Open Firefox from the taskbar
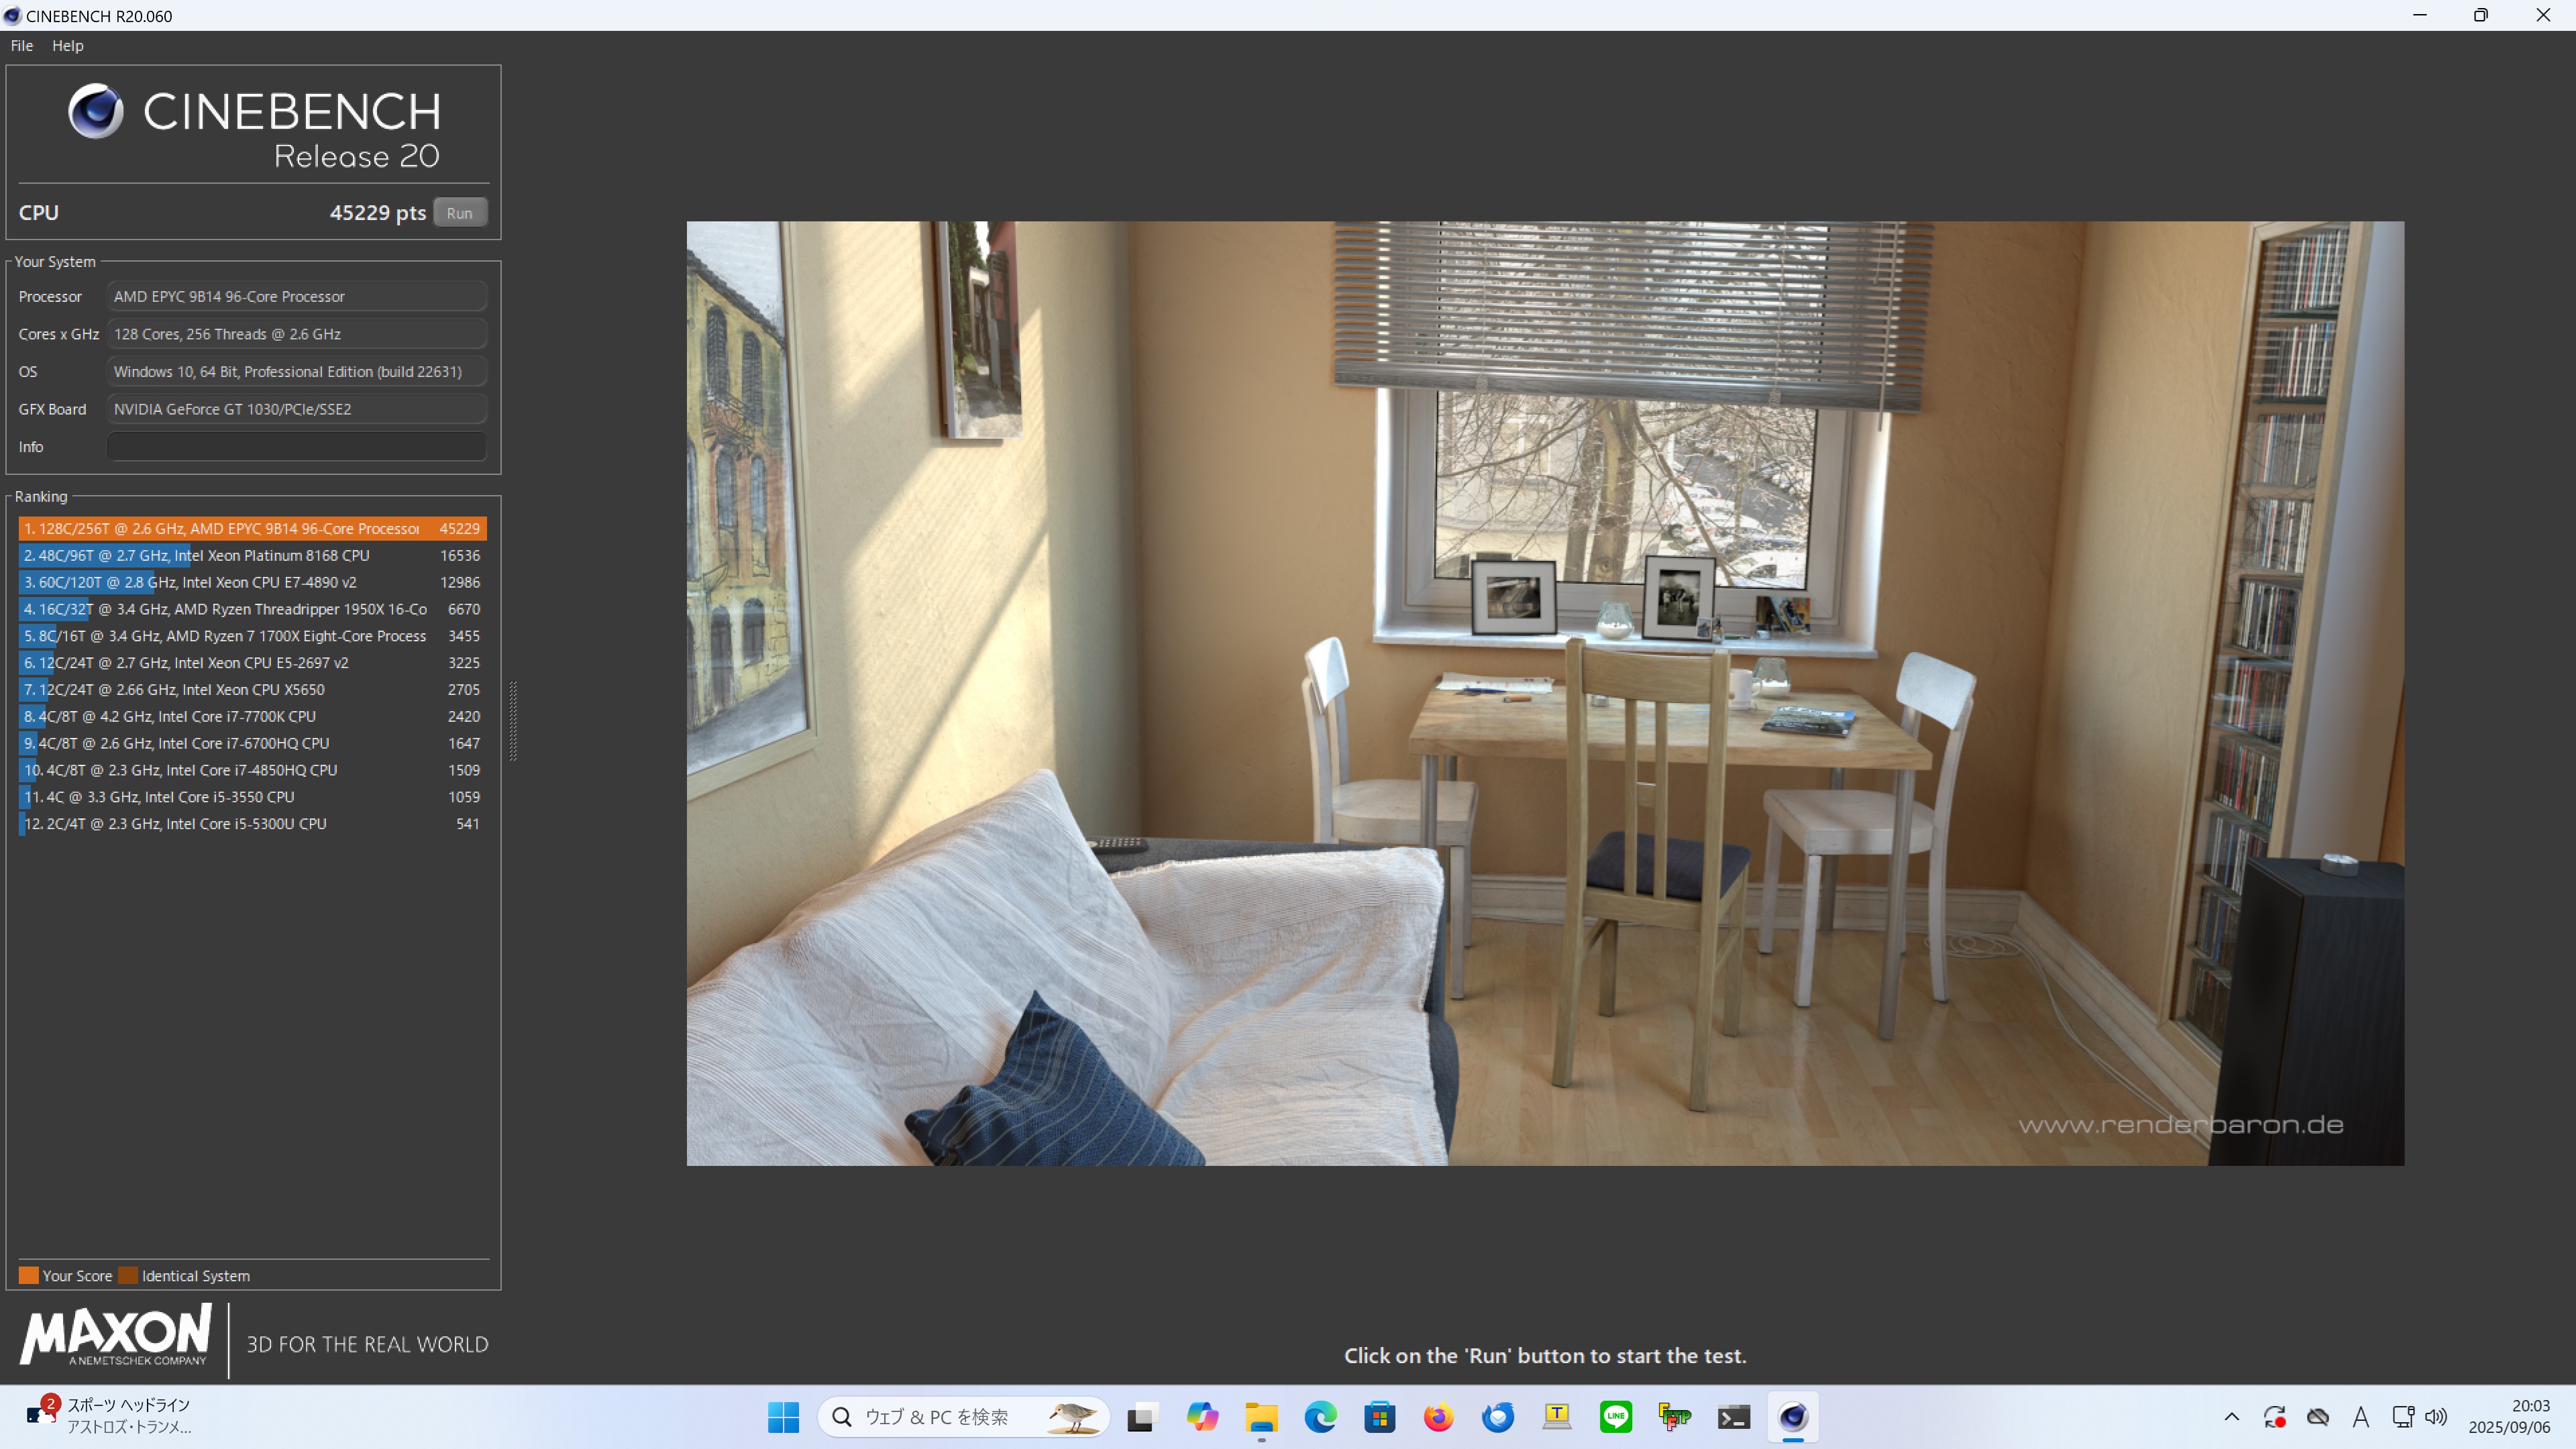This screenshot has width=2576, height=1449. [x=1438, y=1417]
